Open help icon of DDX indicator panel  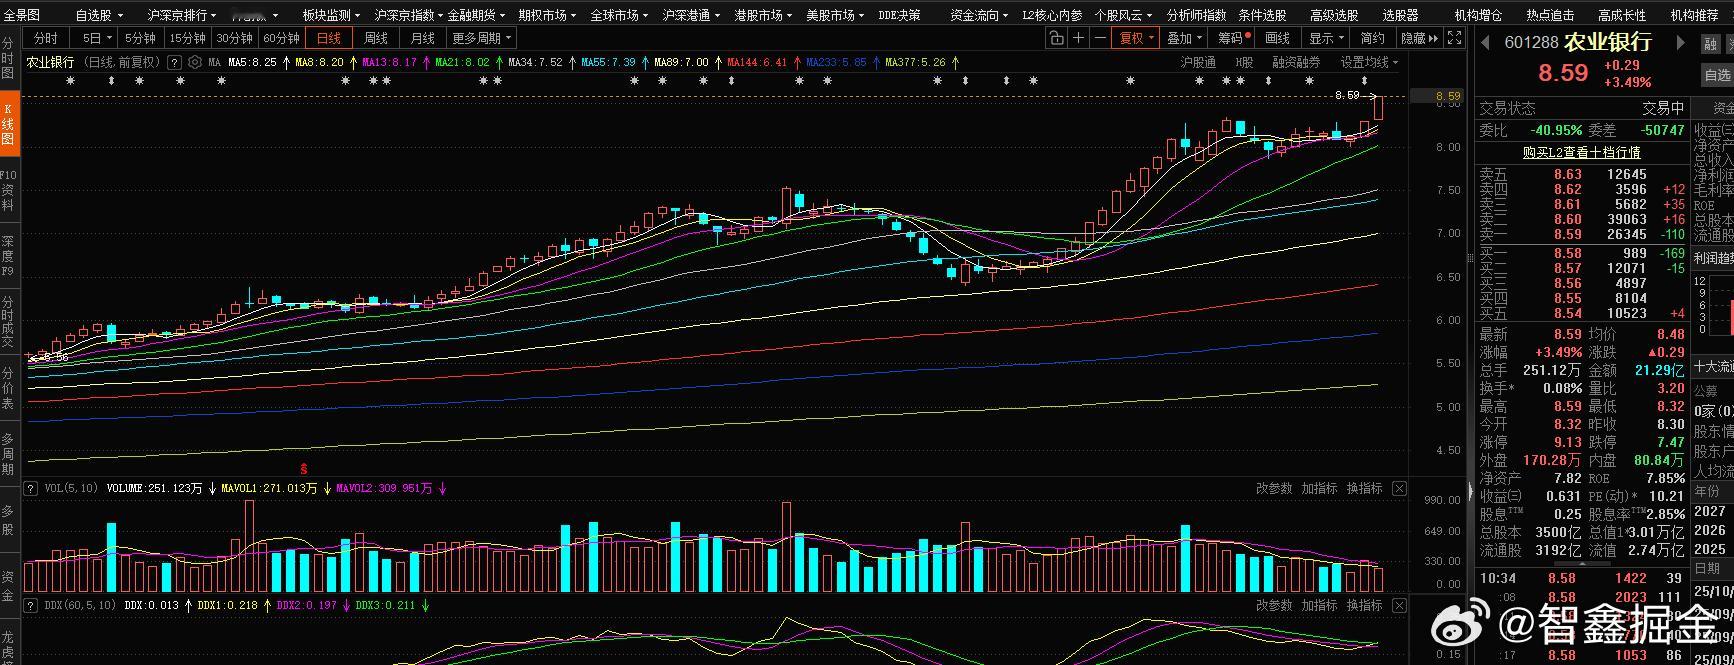[x=31, y=605]
